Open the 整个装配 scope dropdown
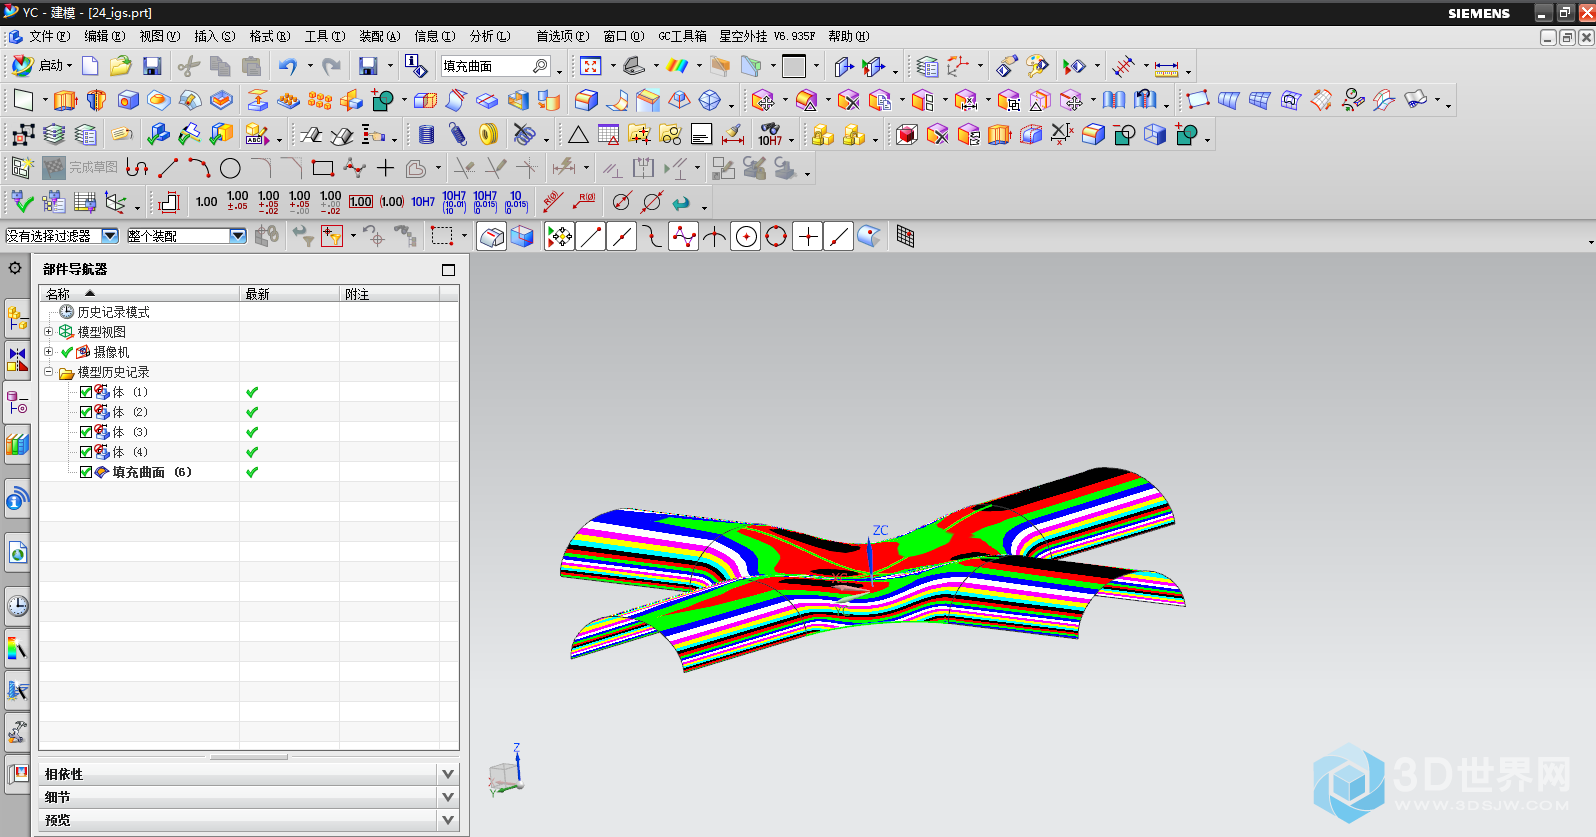The image size is (1596, 837). pyautogui.click(x=238, y=236)
